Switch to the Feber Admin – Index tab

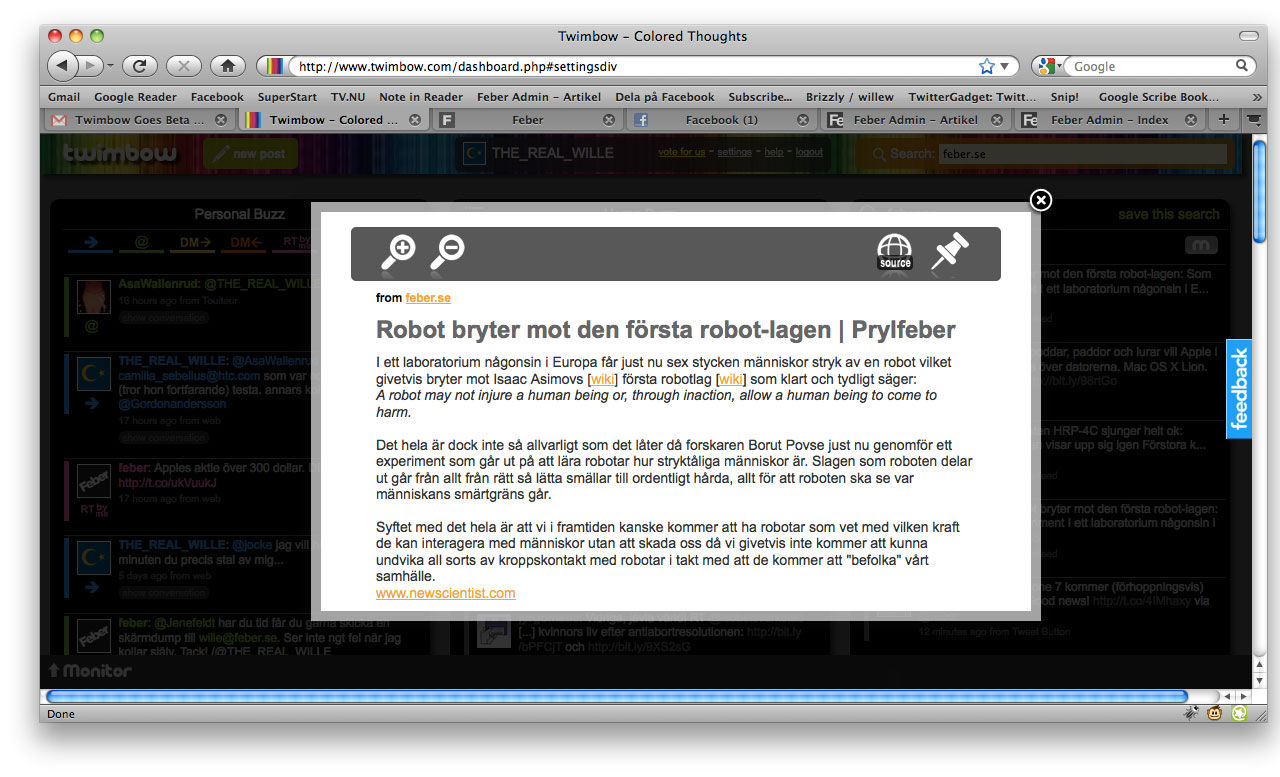point(1109,119)
